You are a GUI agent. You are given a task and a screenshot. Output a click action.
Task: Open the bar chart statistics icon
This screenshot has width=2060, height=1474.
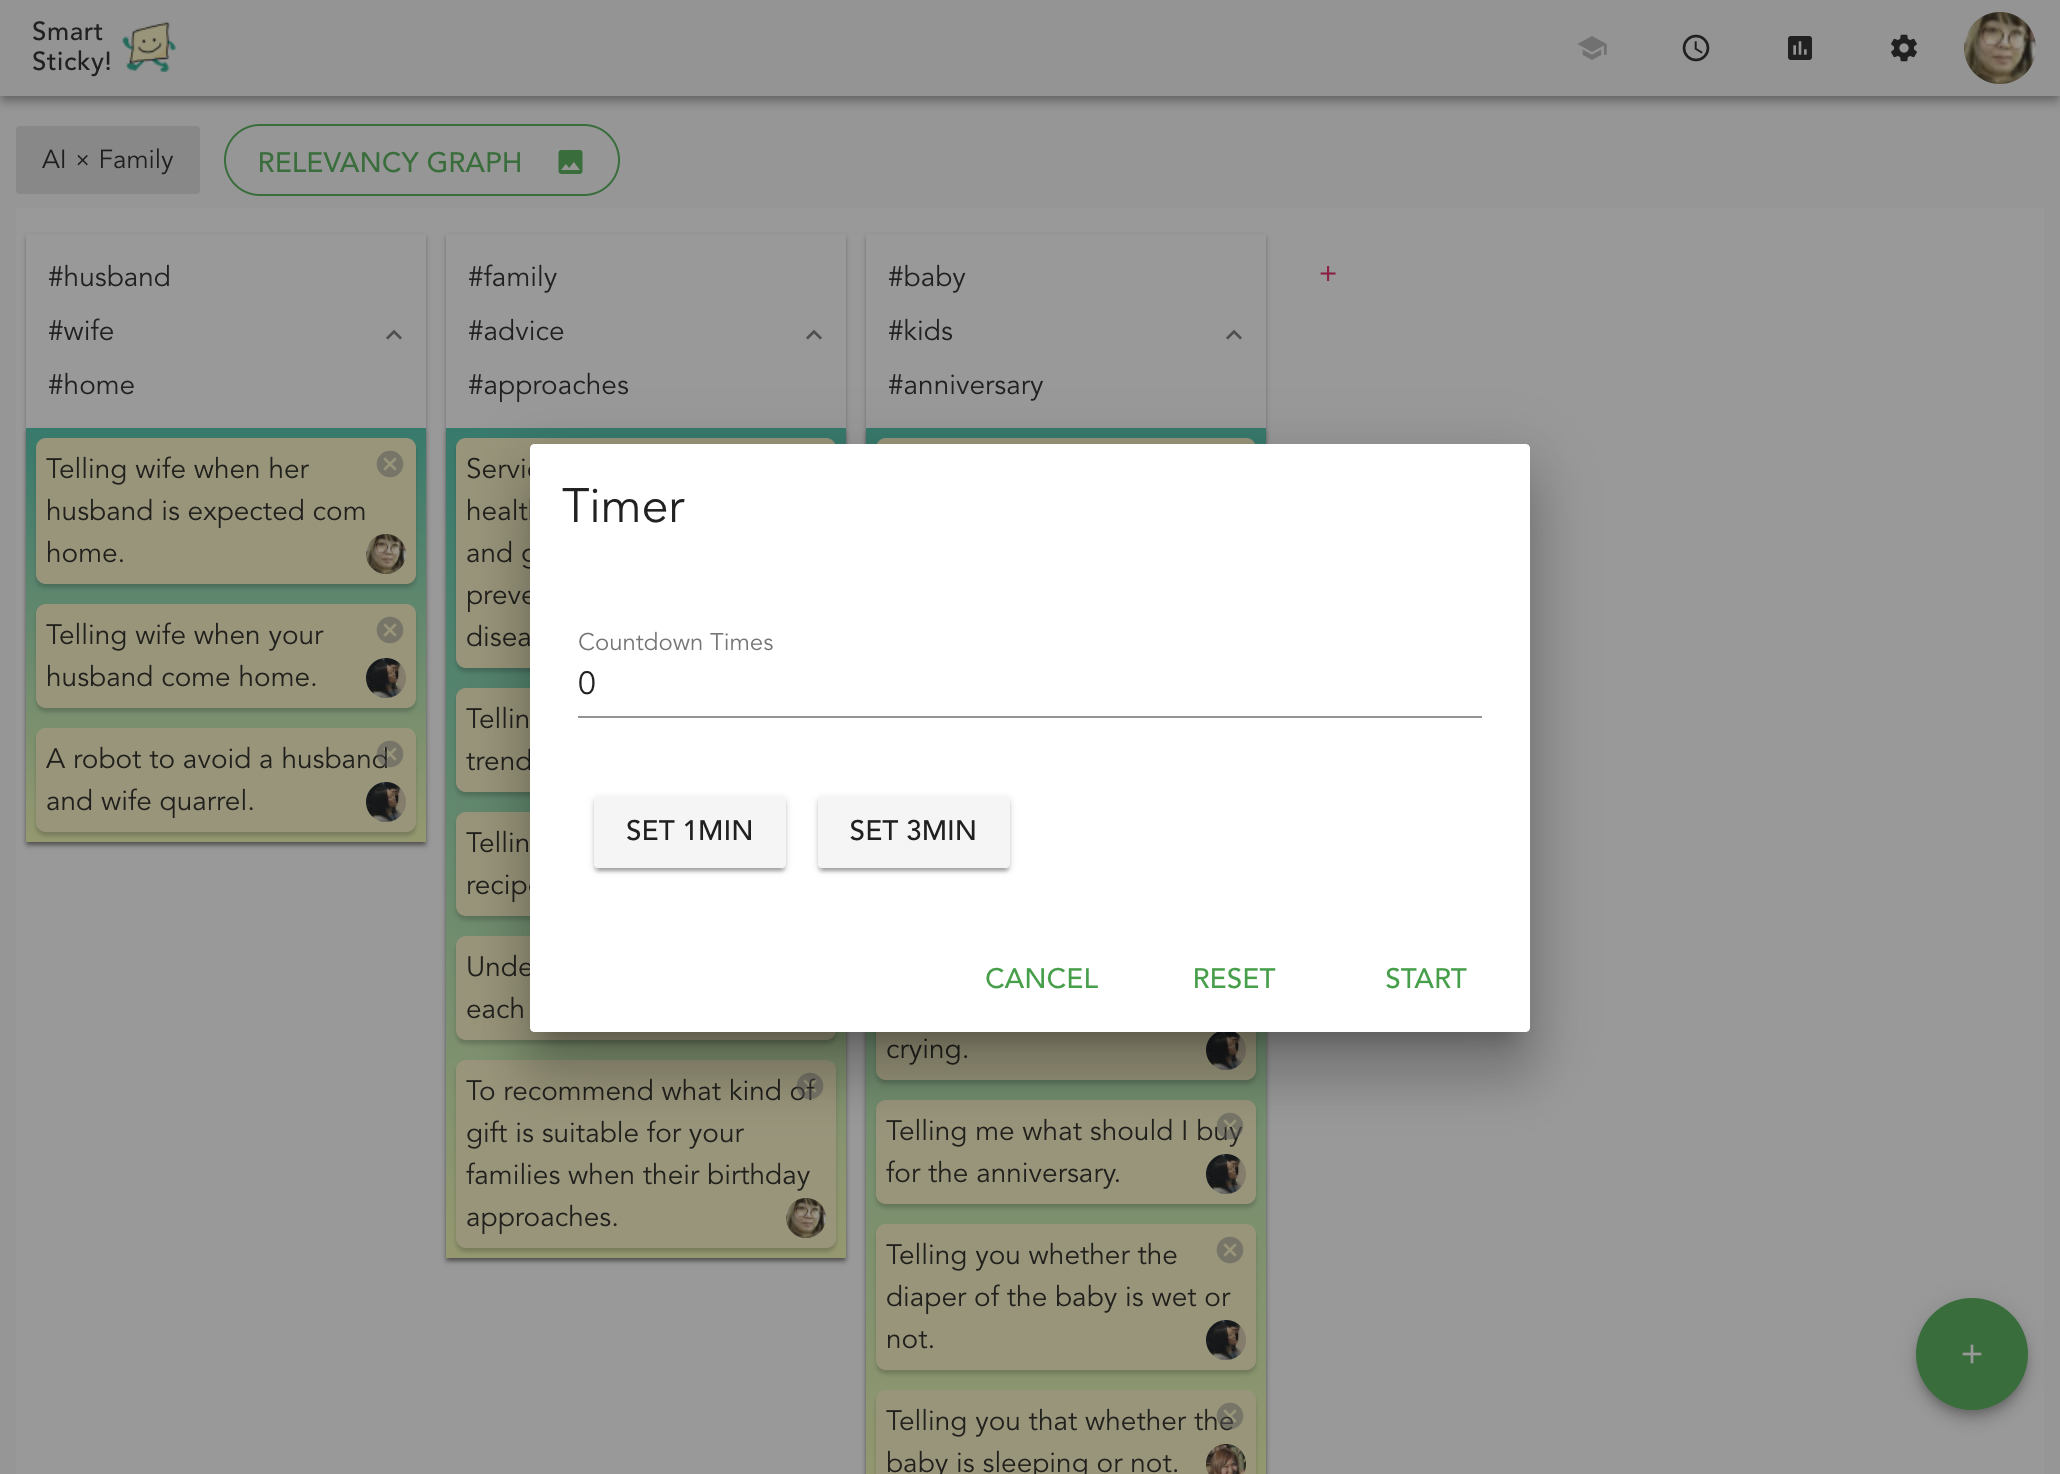1800,48
